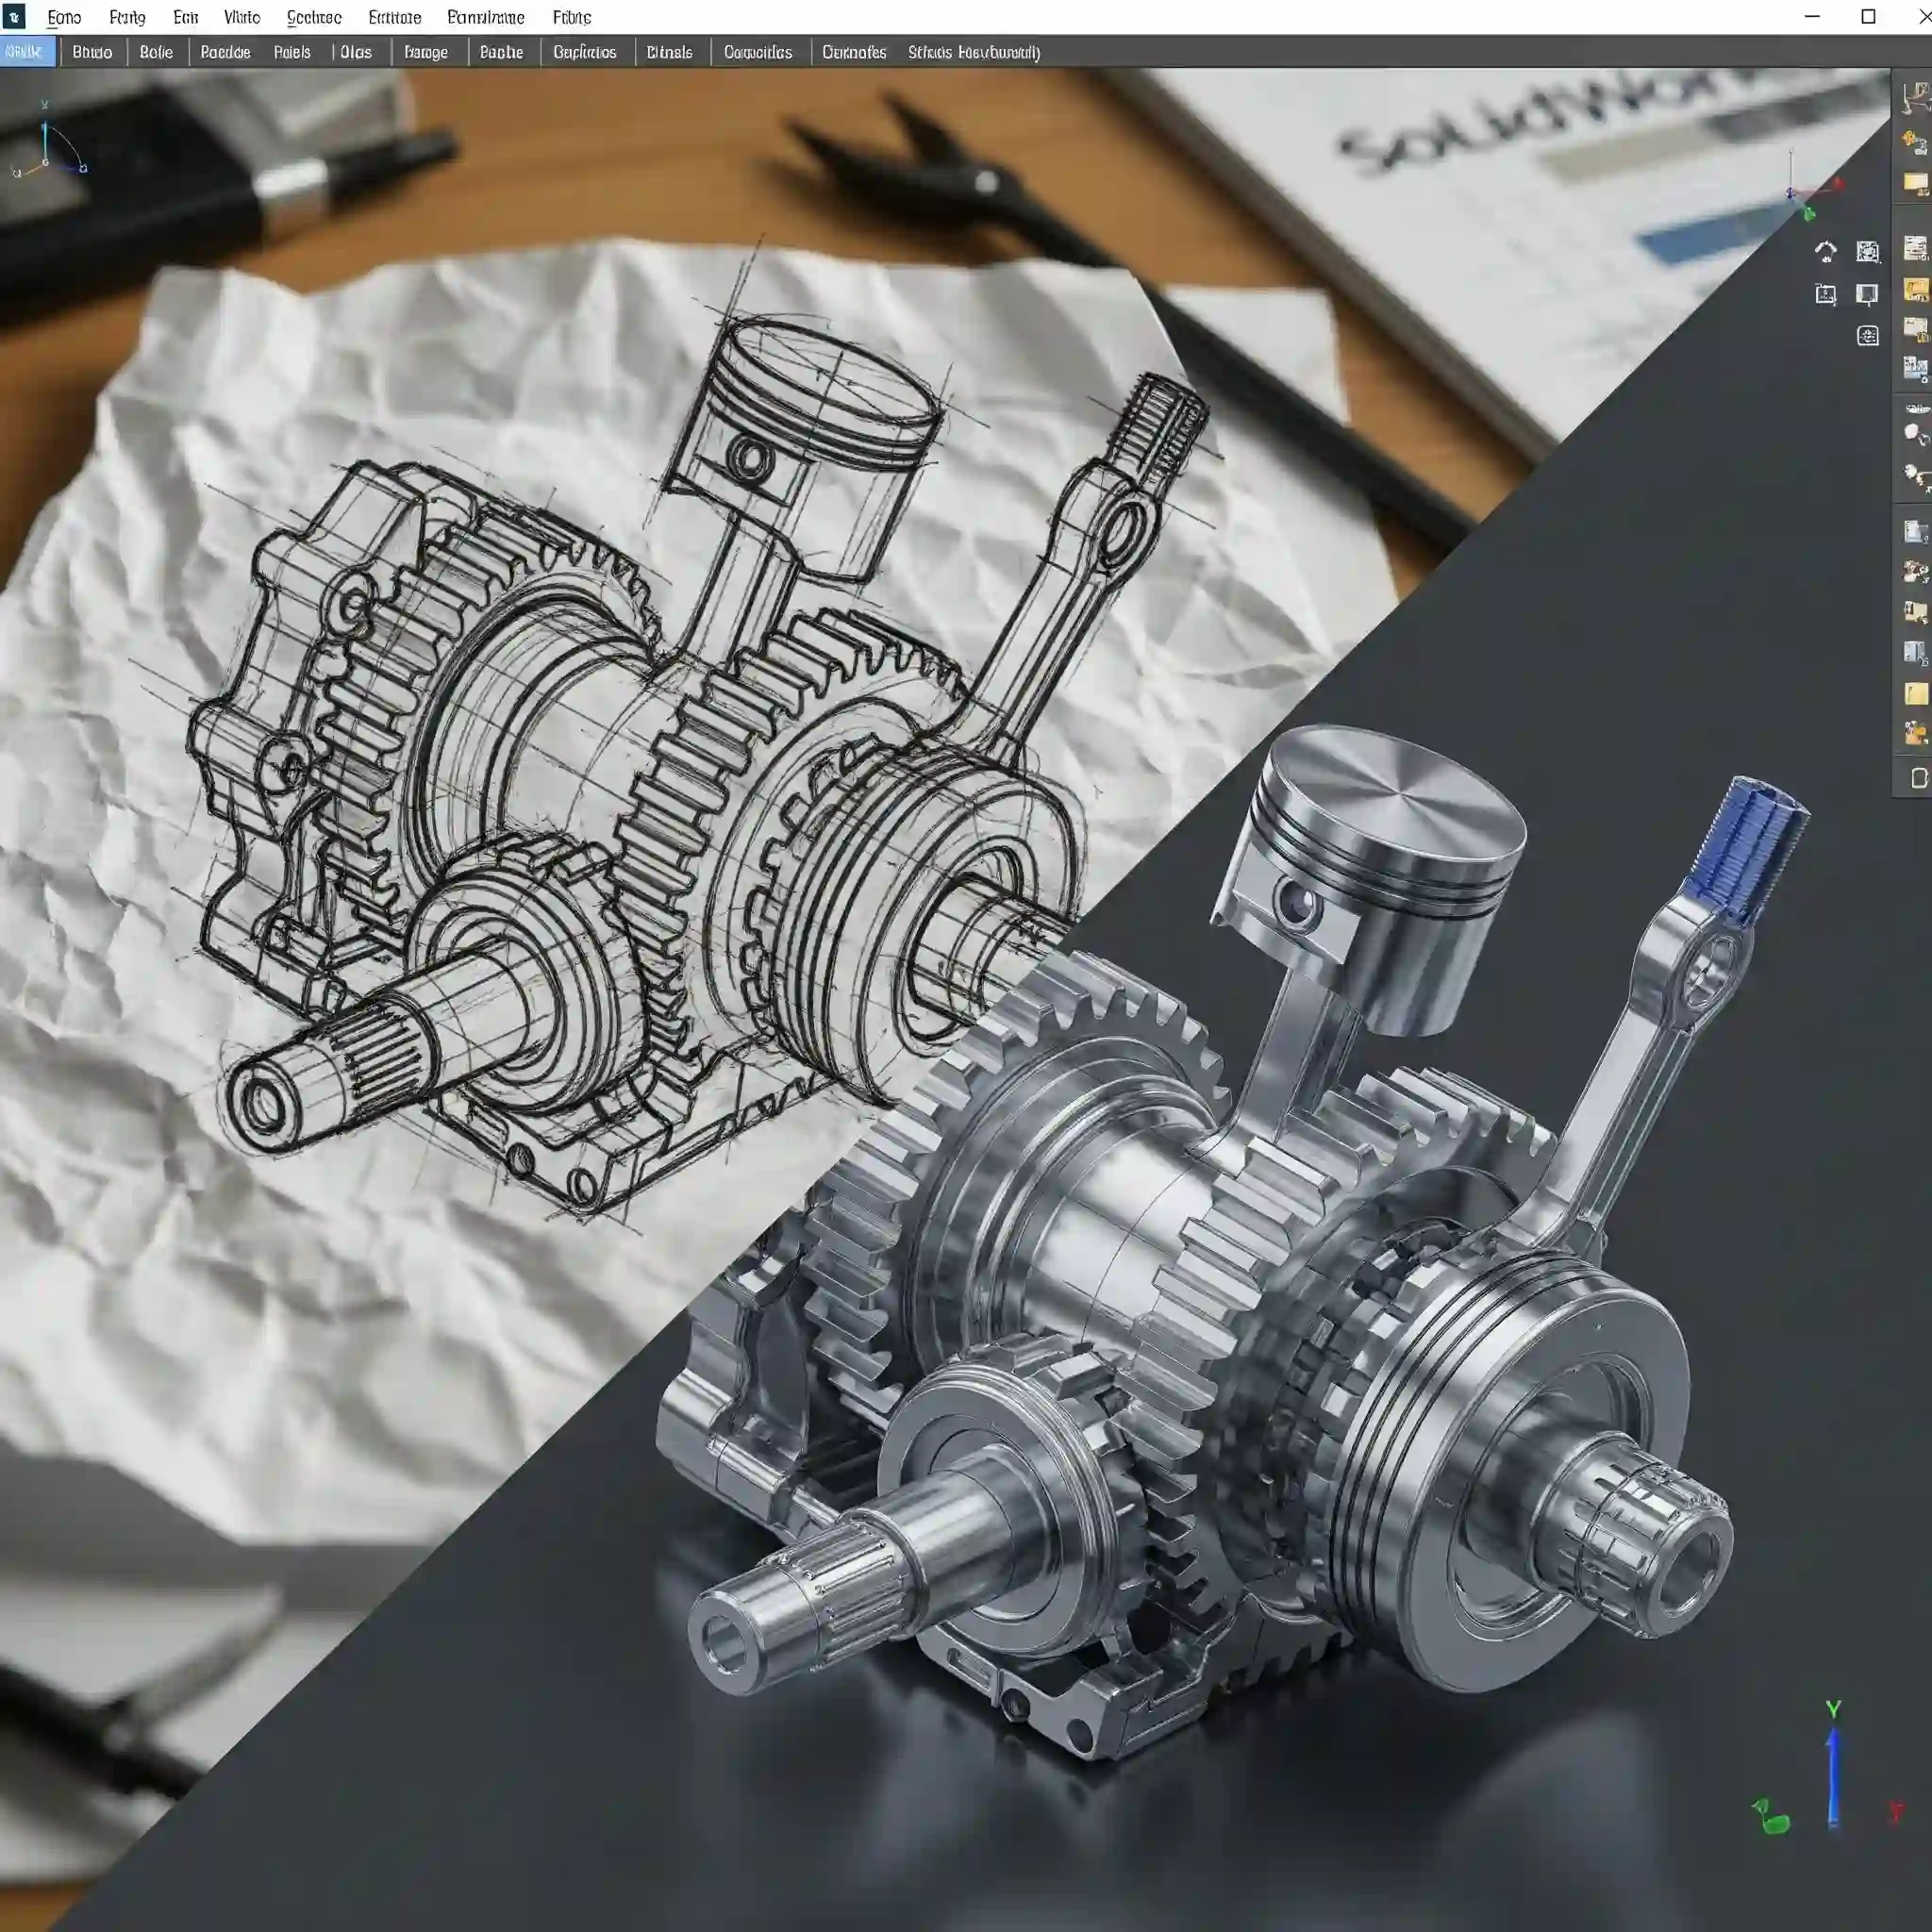Viewport: 1932px width, 1932px height.
Task: Switch to the 'Olas' ribbon tab
Action: 356,52
